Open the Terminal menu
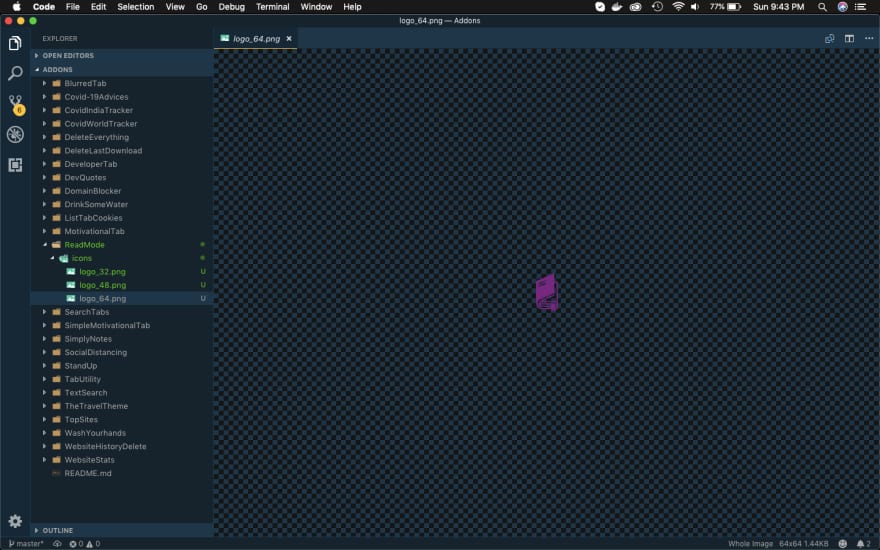This screenshot has width=880, height=550. coord(273,7)
